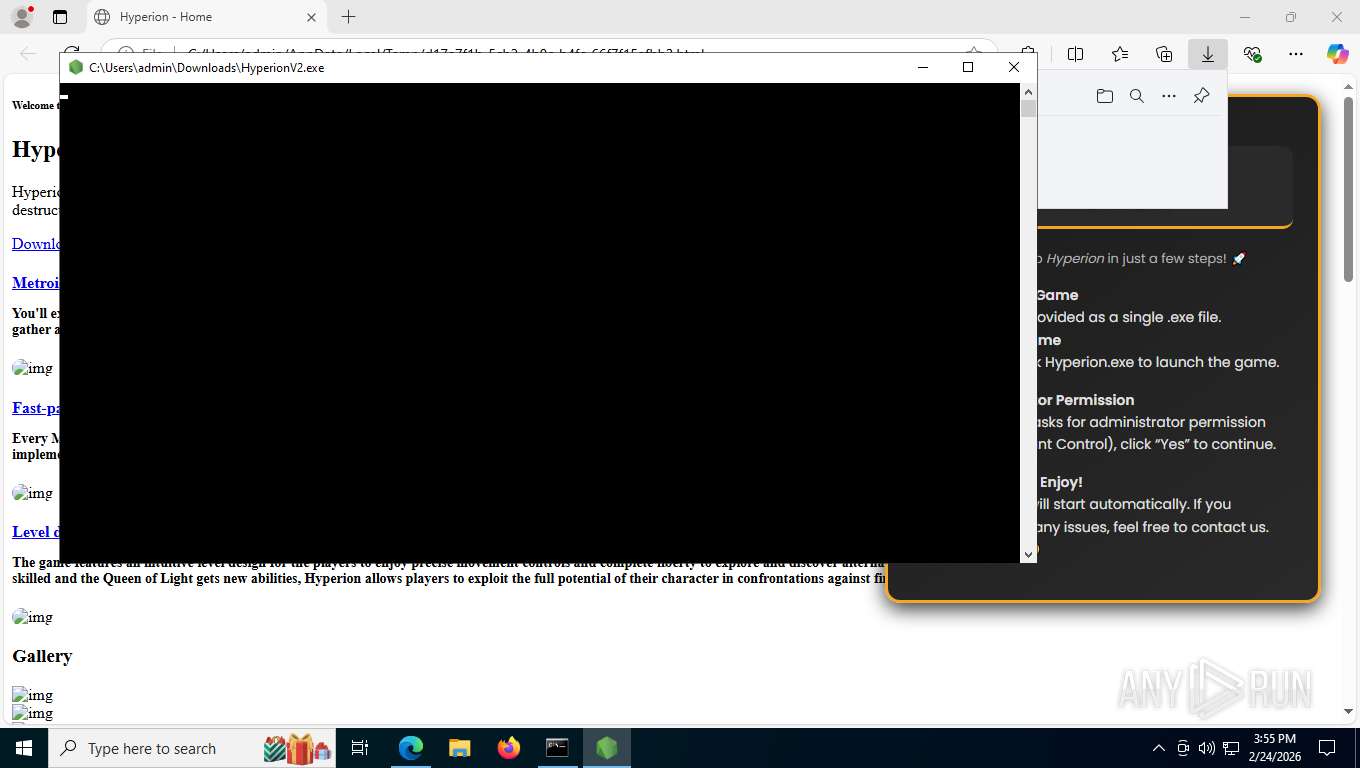The image size is (1360, 768).
Task: Open Task View from taskbar
Action: pos(361,748)
